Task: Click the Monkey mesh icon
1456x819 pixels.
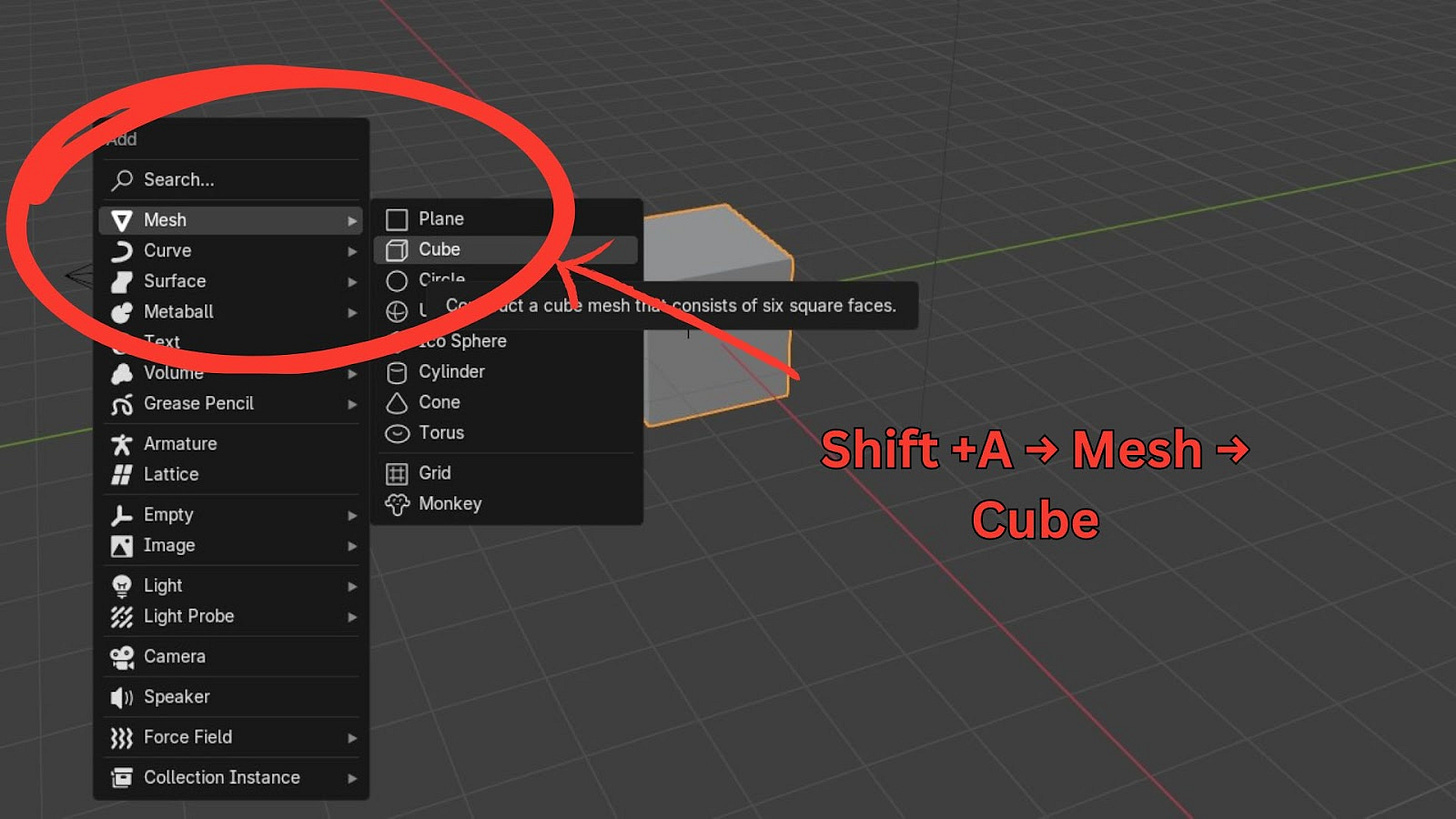Action: [397, 505]
